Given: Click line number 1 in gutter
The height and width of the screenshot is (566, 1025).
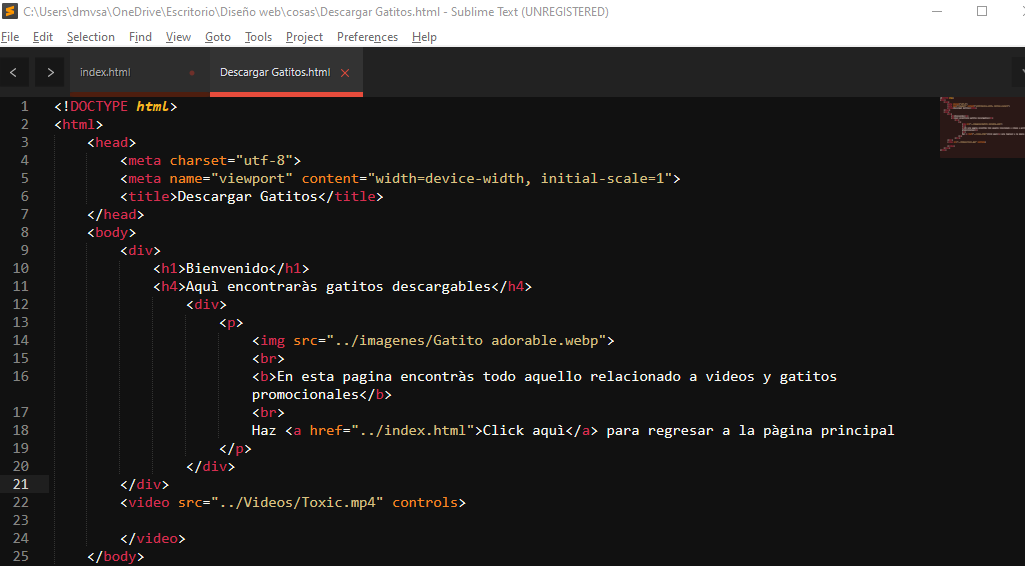Looking at the screenshot, I should point(24,107).
